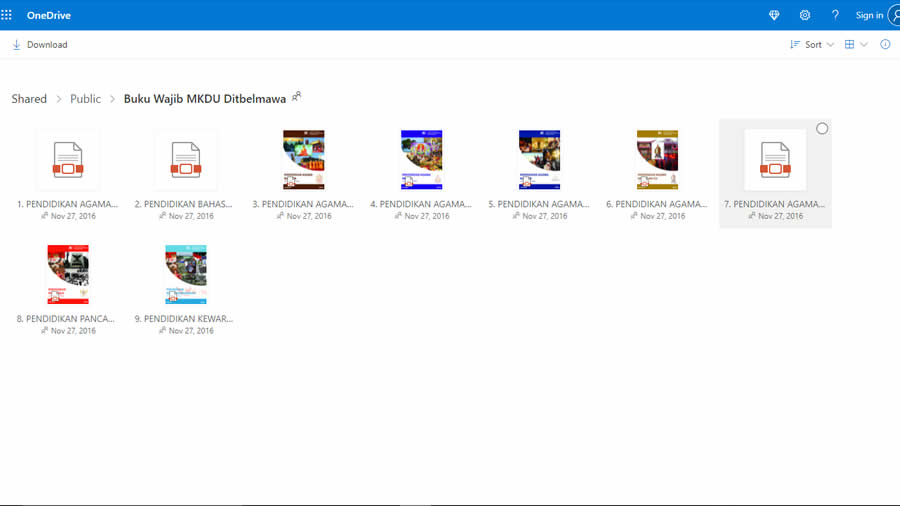Open 5. PENDIDIKAN AGAMA blue cover
This screenshot has height=506, width=900.
(x=540, y=160)
